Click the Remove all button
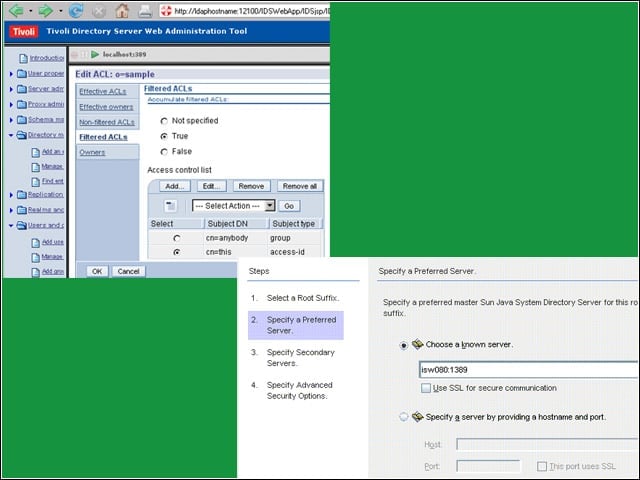The width and height of the screenshot is (640, 480). click(x=300, y=186)
